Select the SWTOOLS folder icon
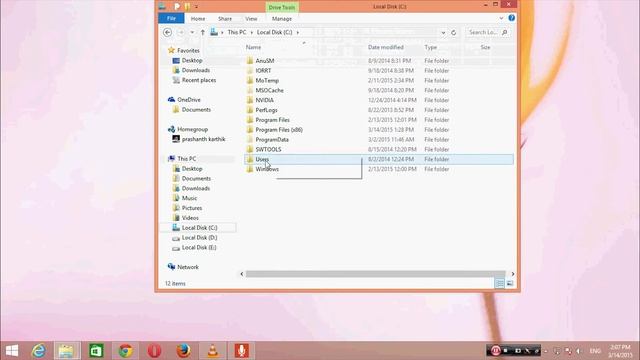 click(250, 149)
